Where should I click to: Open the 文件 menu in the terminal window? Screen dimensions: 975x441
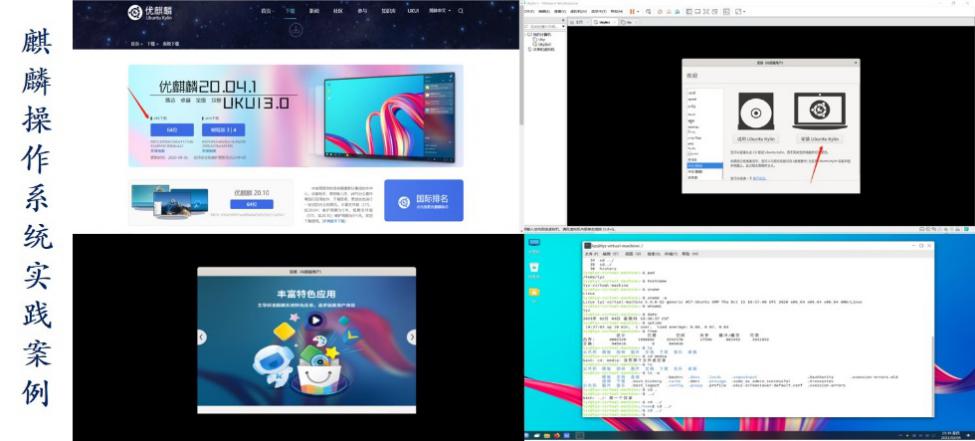[x=591, y=254]
